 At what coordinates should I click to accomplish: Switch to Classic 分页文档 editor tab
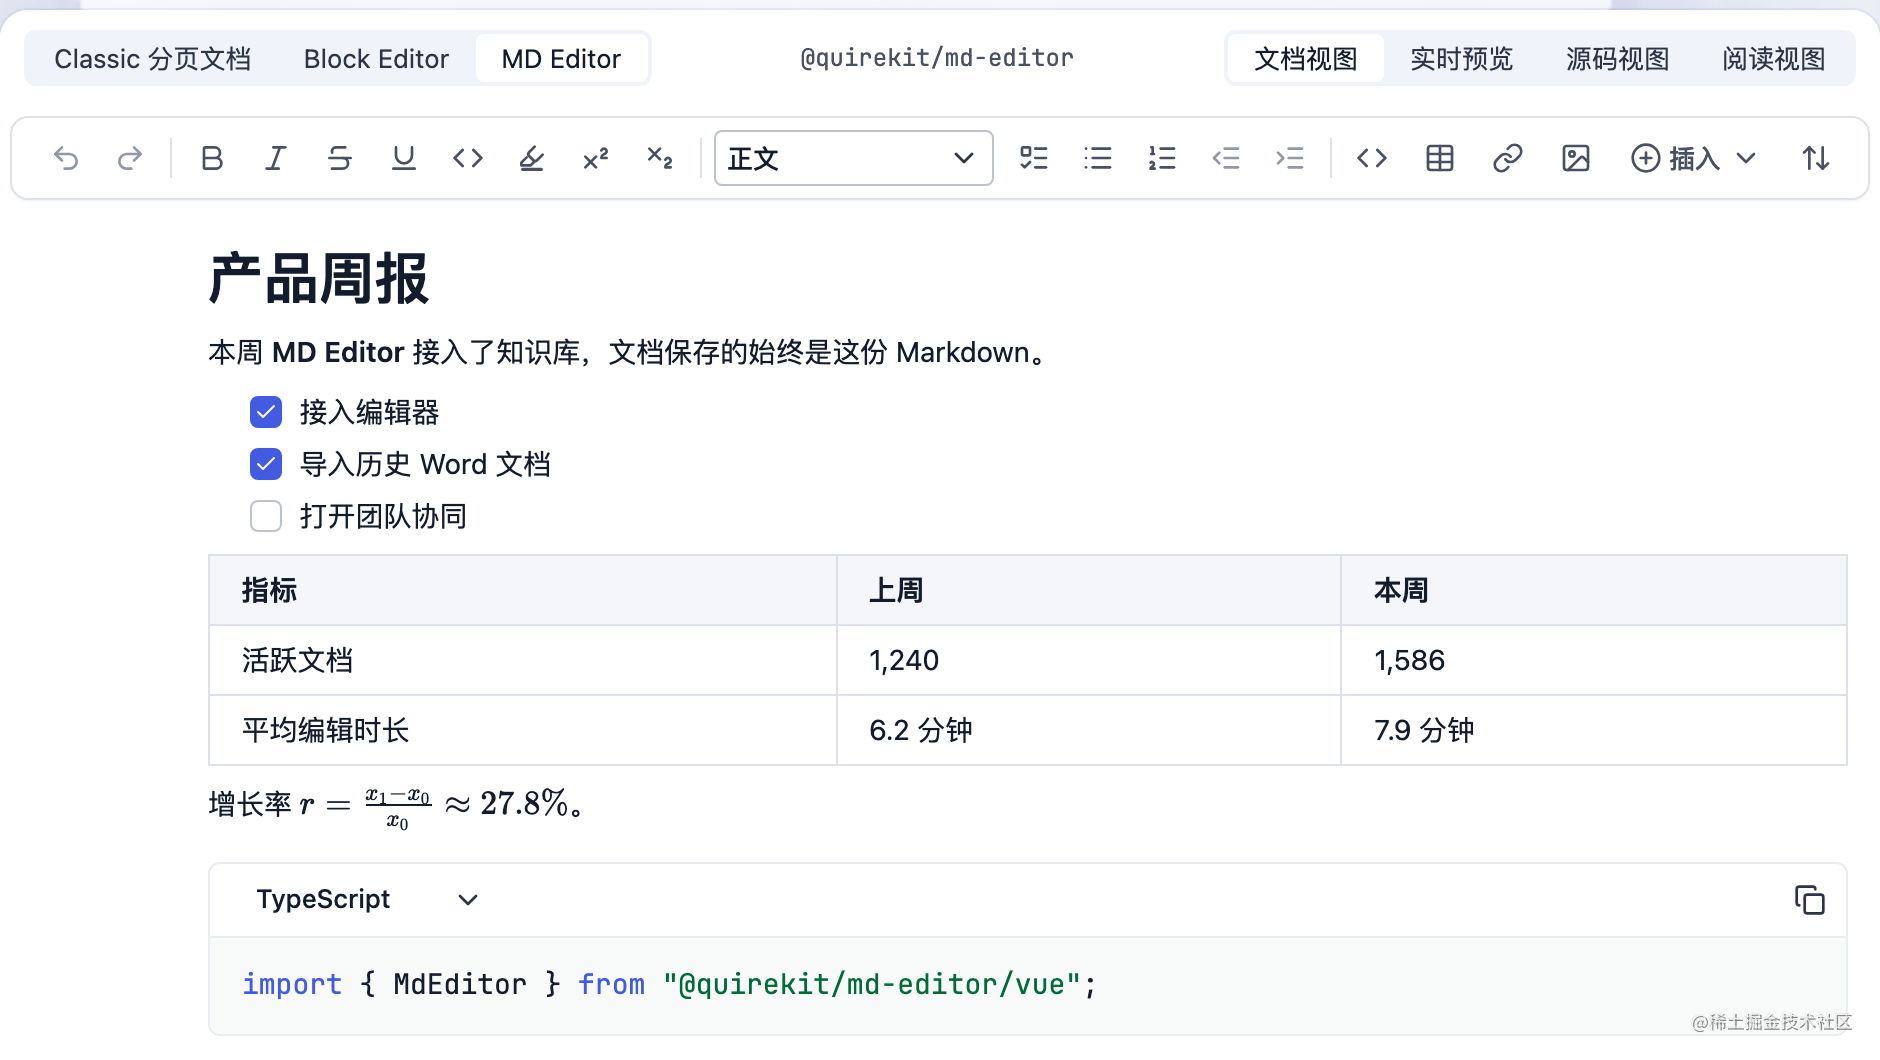[152, 59]
